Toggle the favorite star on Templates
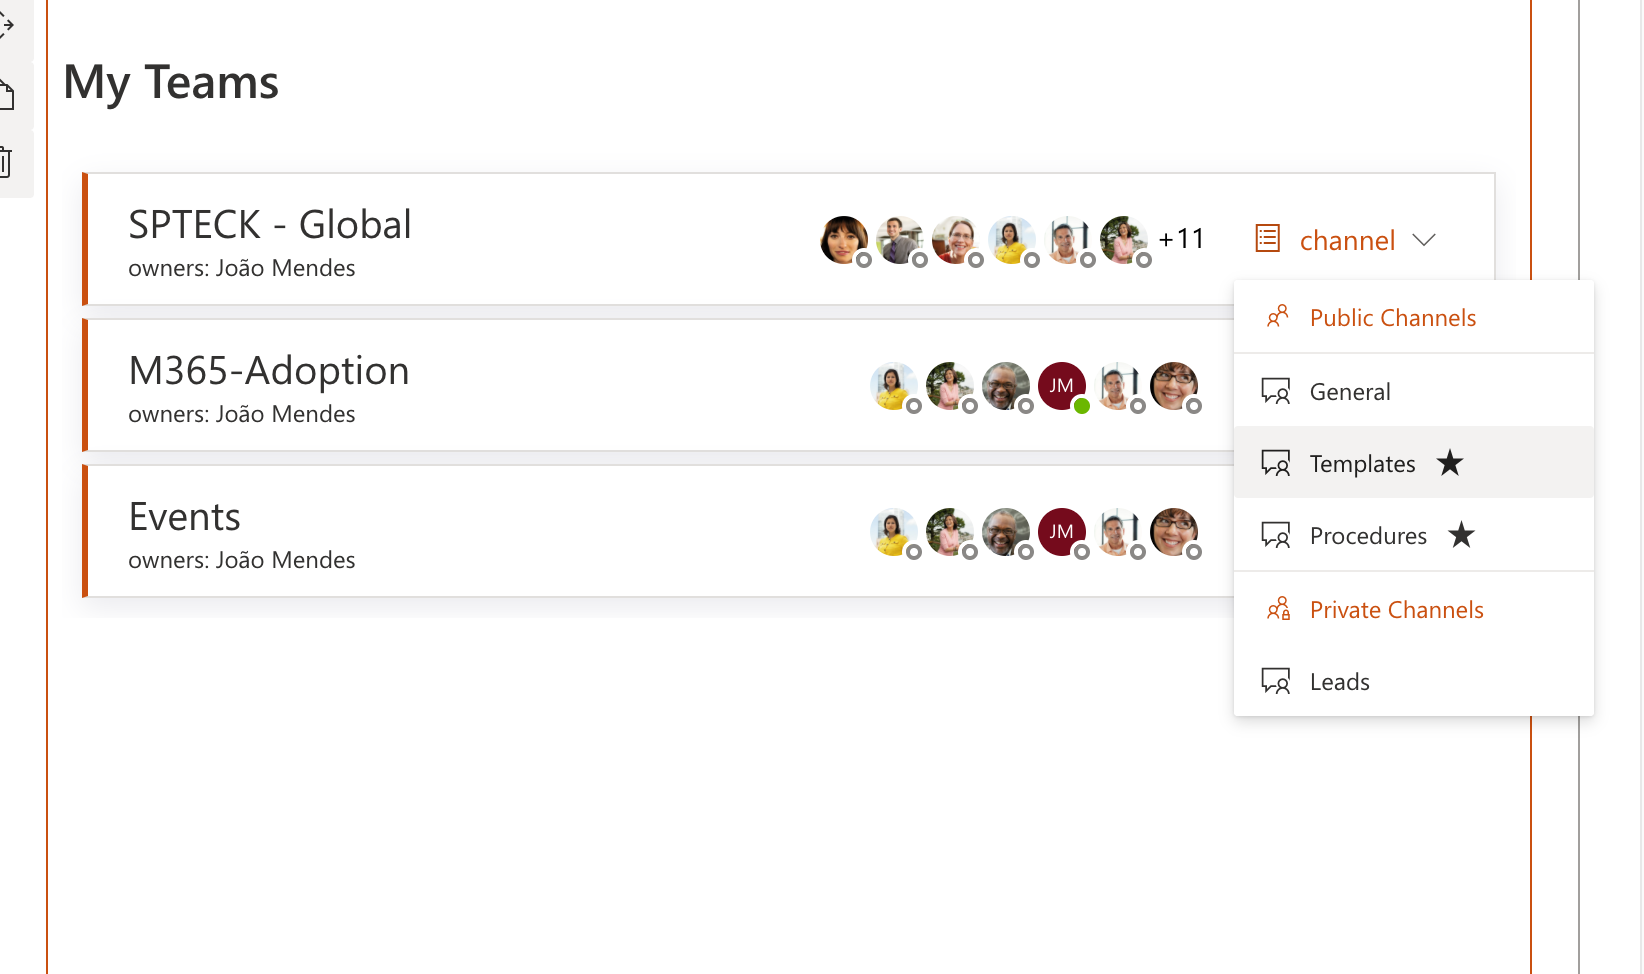The width and height of the screenshot is (1644, 974). (1450, 462)
